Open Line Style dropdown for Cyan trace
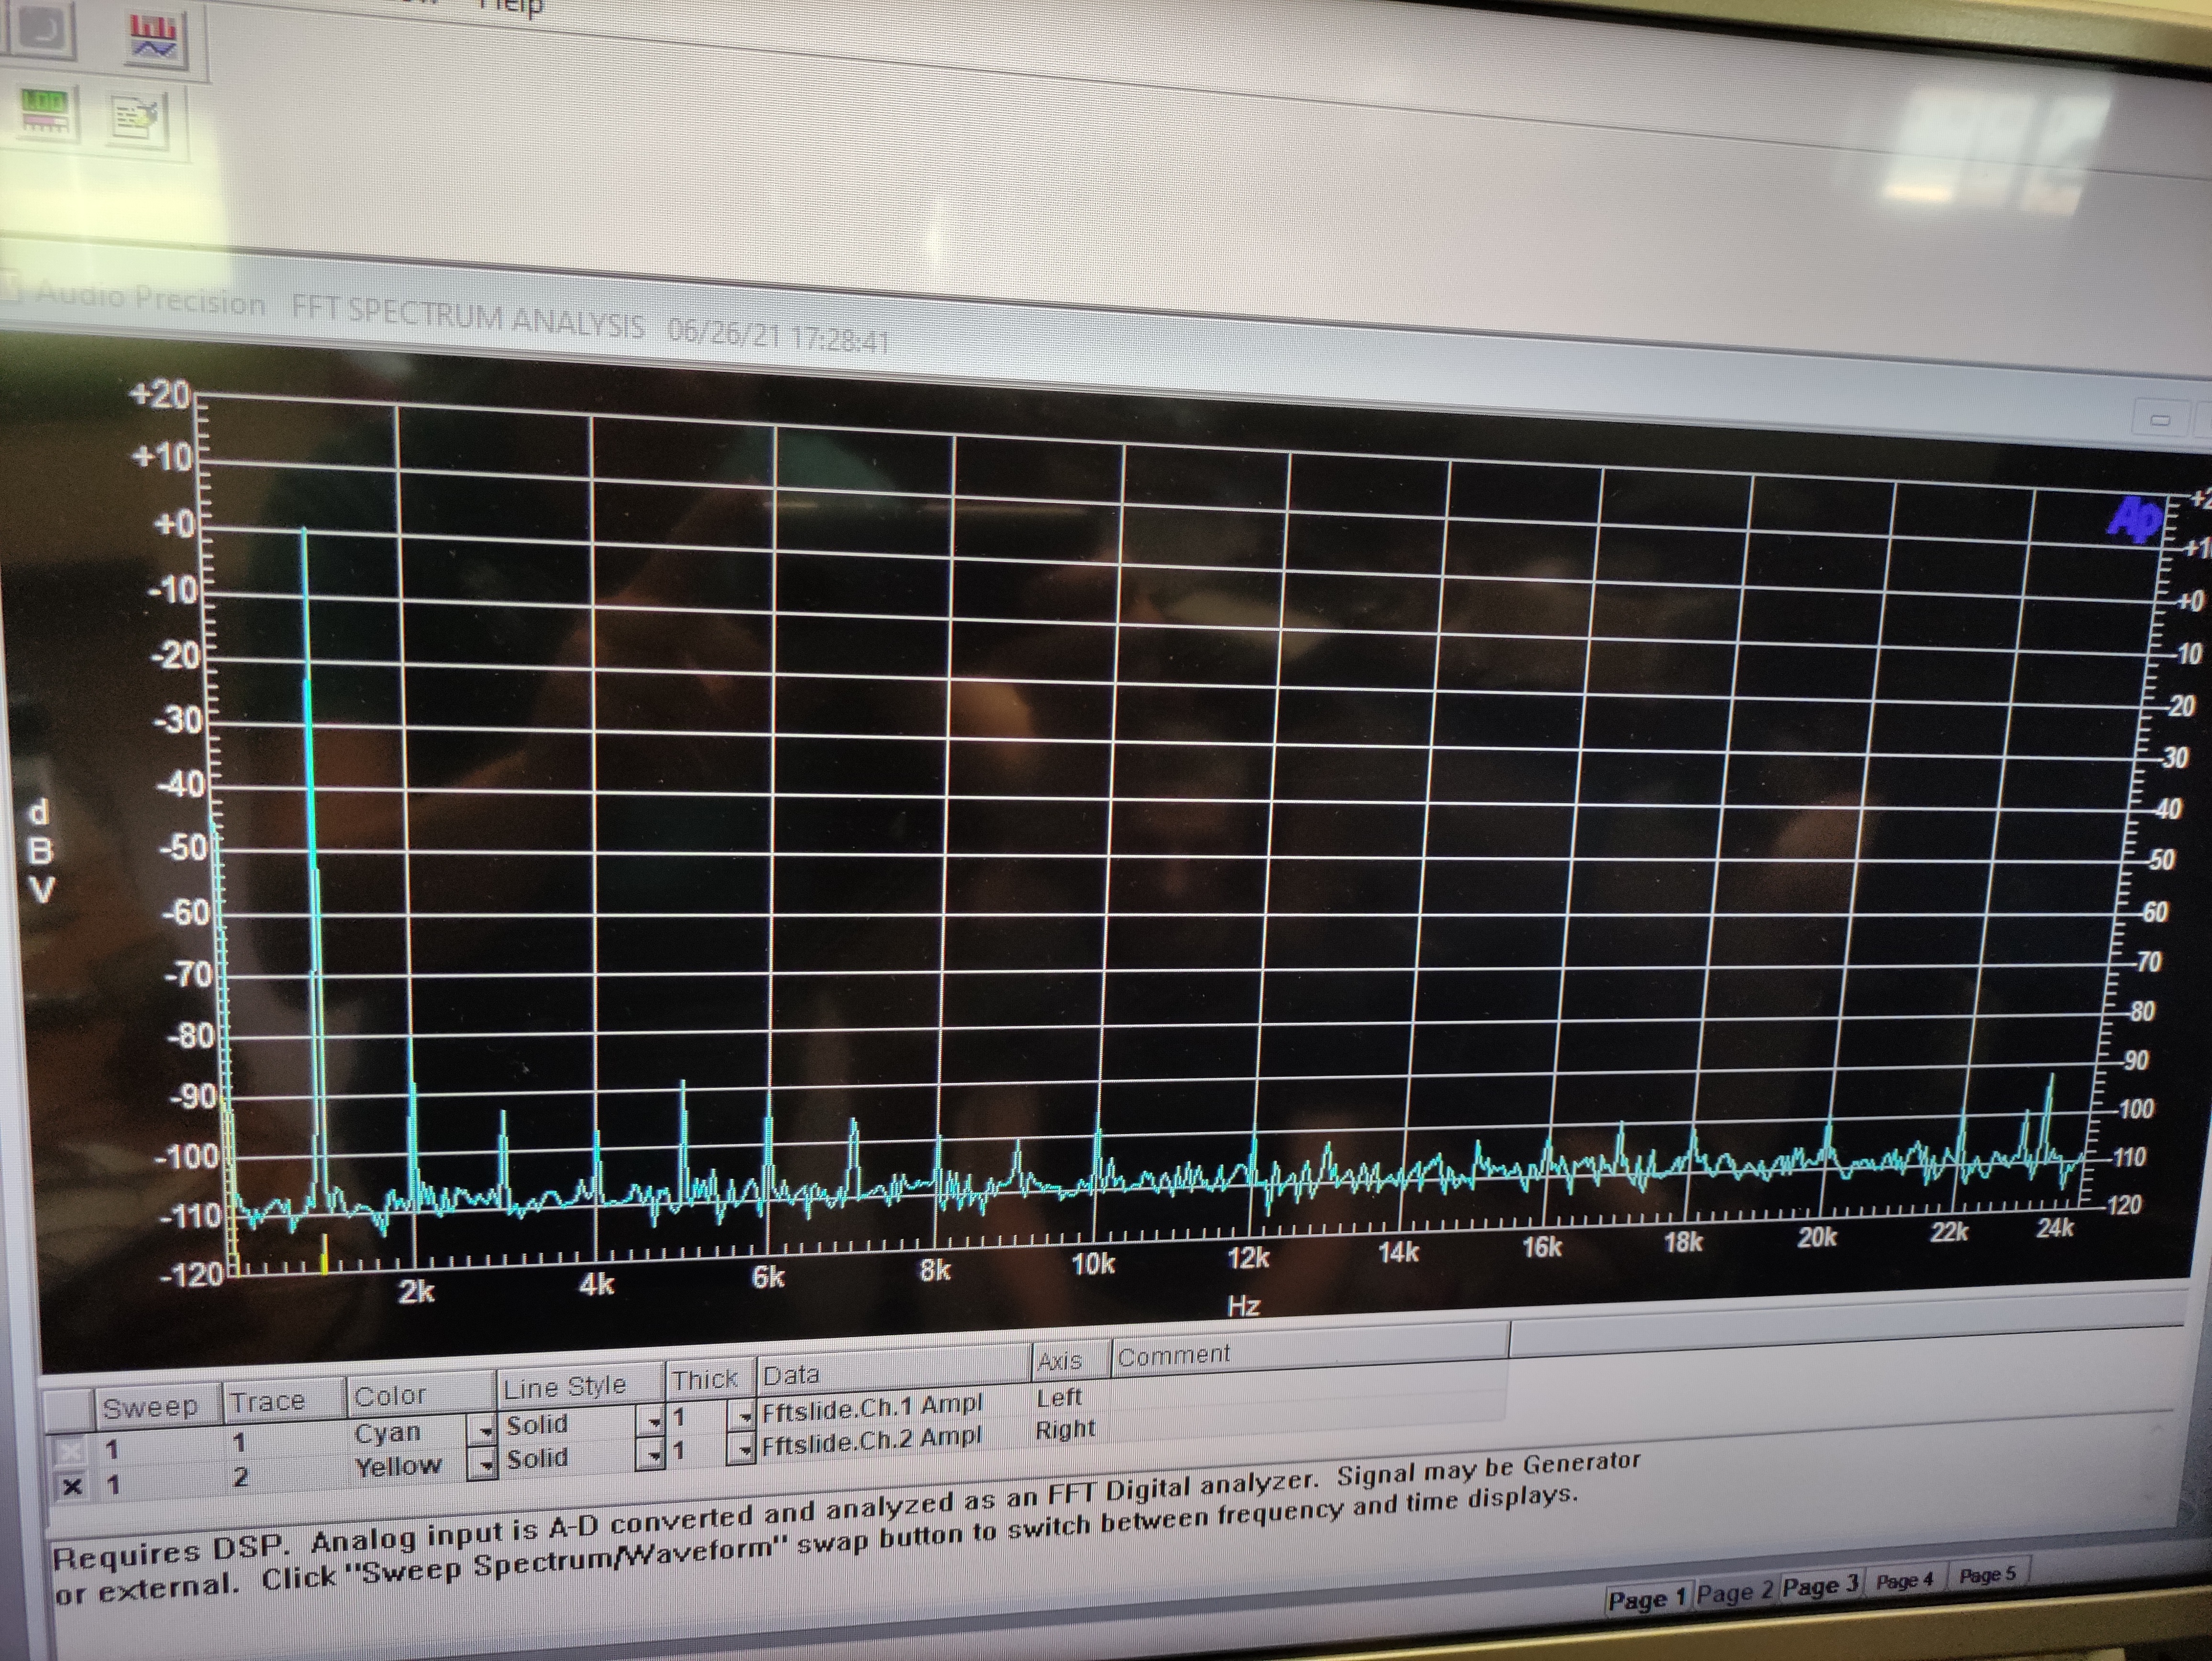The height and width of the screenshot is (1661, 2212). point(651,1420)
